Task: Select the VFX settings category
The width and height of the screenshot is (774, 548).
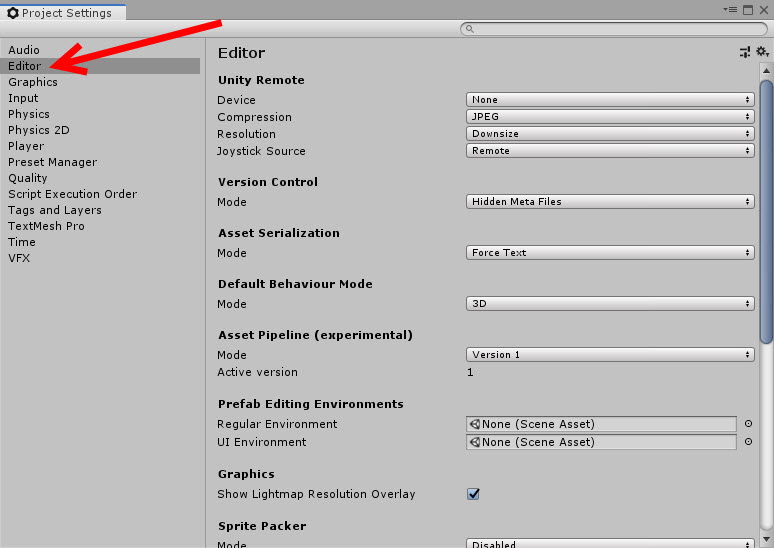Action: 100,258
